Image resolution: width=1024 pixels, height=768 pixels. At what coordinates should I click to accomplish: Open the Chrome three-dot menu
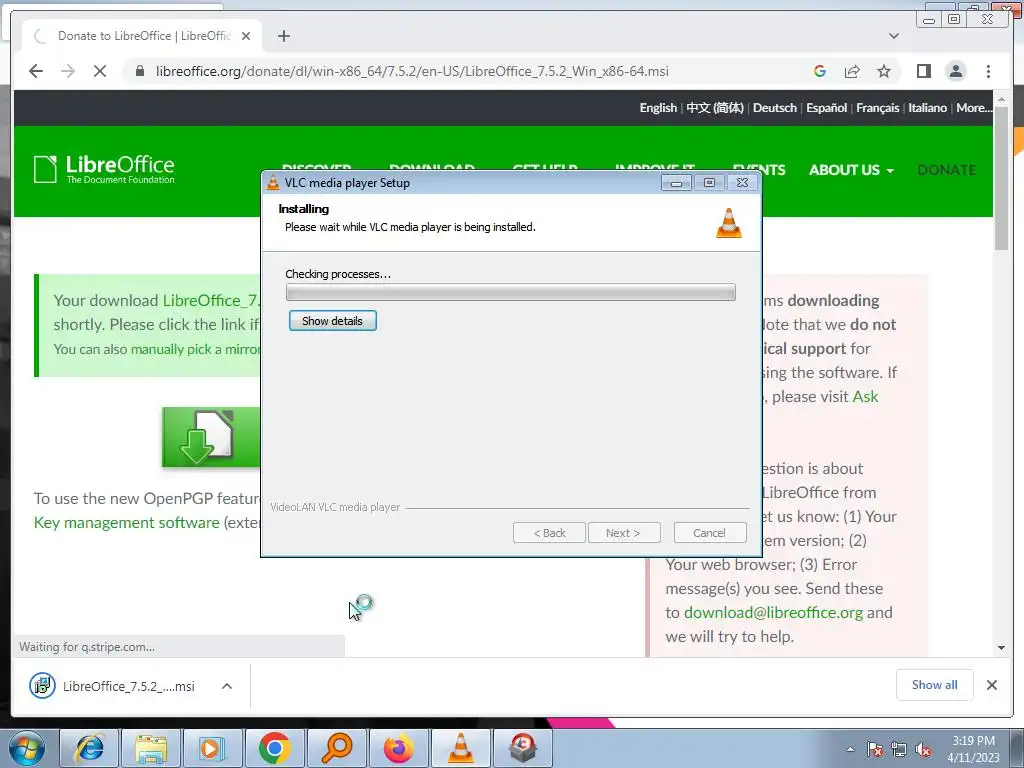pos(988,71)
